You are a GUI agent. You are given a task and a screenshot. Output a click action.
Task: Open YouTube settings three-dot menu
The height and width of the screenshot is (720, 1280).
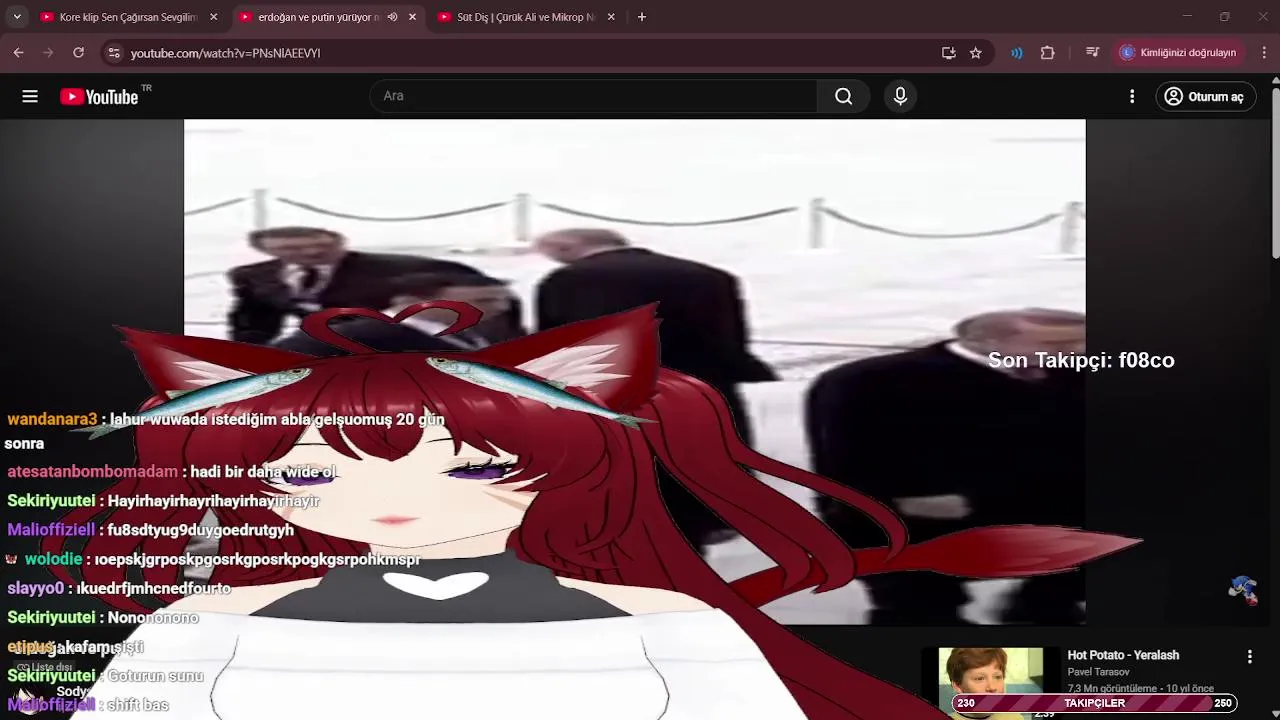click(x=1132, y=96)
